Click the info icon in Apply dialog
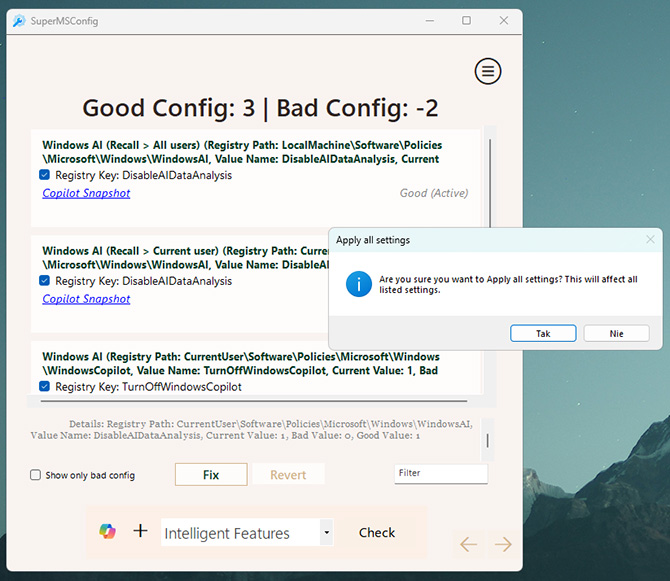Viewport: 670px width, 581px height. [x=359, y=284]
